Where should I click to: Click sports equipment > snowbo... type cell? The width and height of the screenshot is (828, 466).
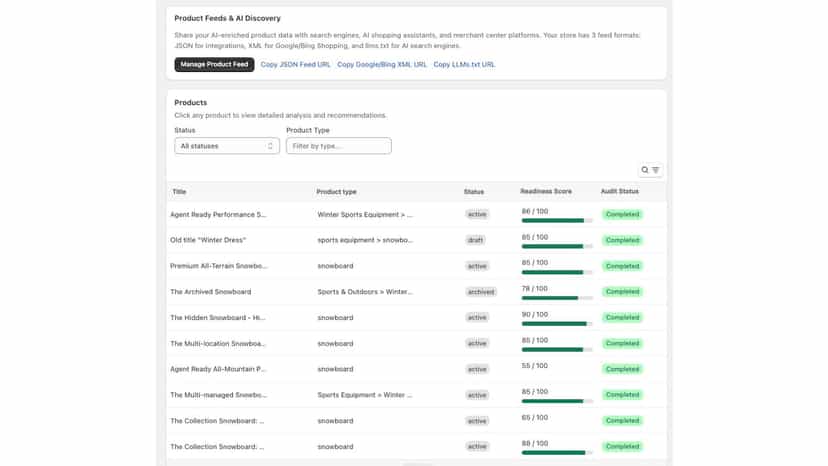(365, 240)
